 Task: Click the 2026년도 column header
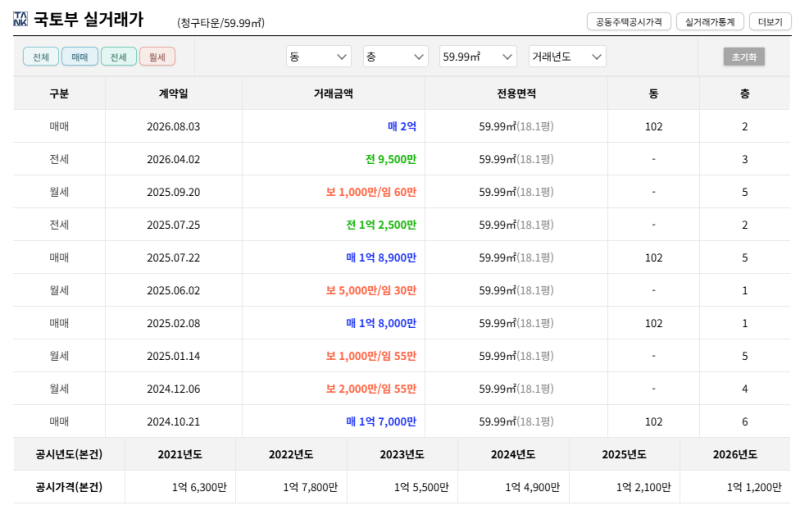pyautogui.click(x=735, y=454)
